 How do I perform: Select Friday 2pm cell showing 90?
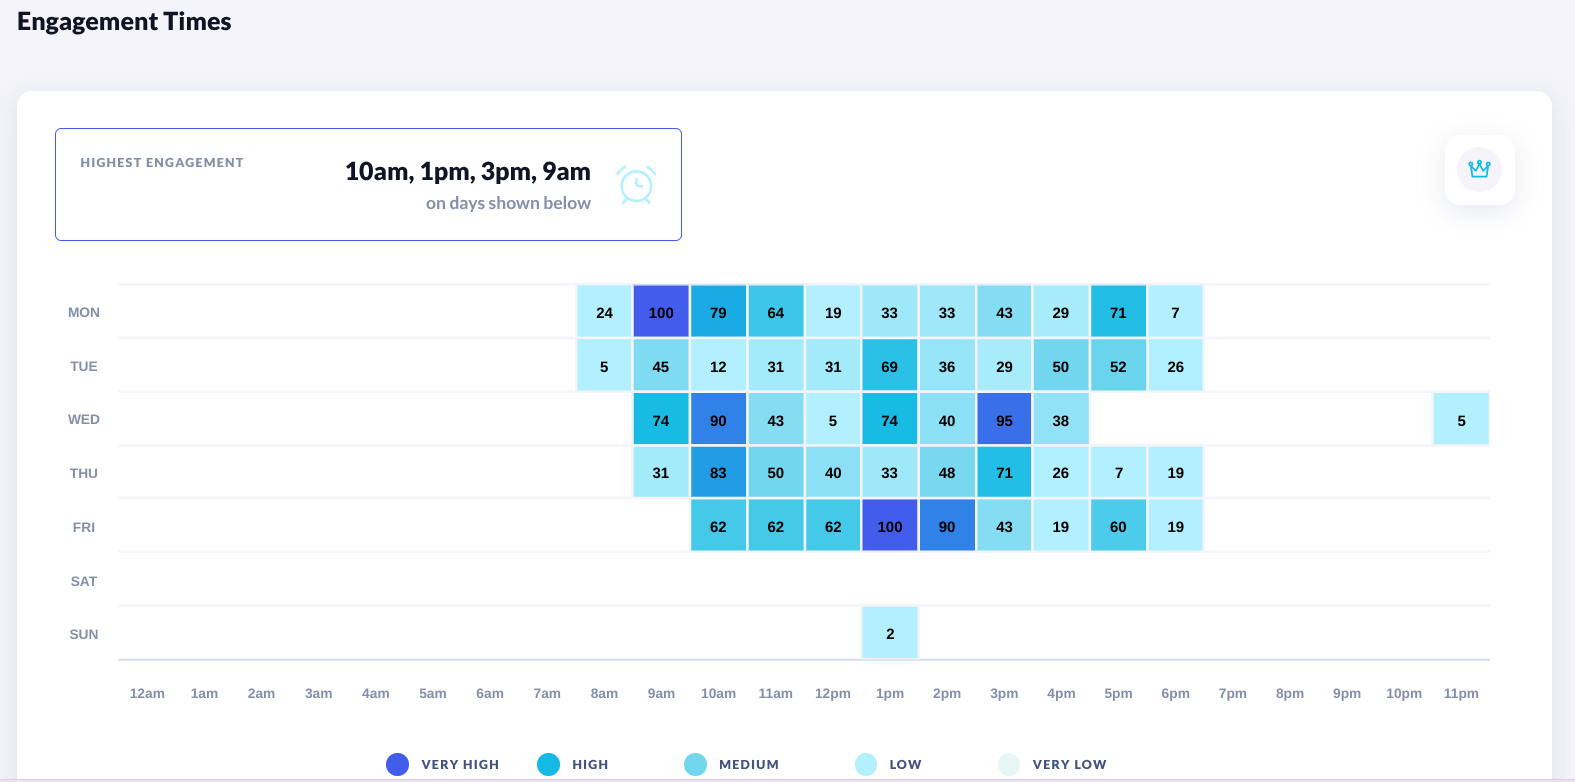click(x=947, y=526)
